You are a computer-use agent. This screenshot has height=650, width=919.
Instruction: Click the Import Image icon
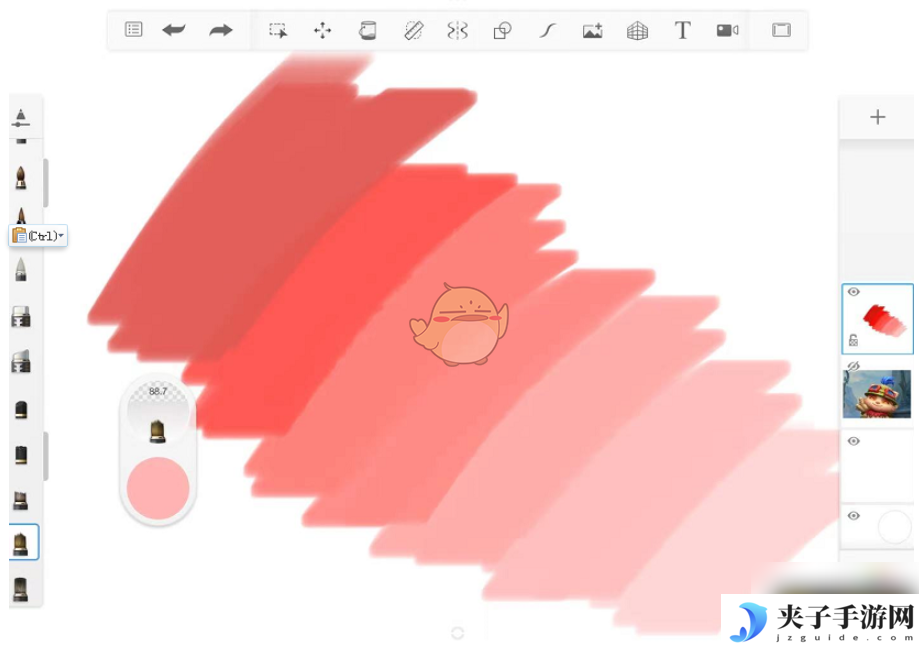pyautogui.click(x=593, y=30)
